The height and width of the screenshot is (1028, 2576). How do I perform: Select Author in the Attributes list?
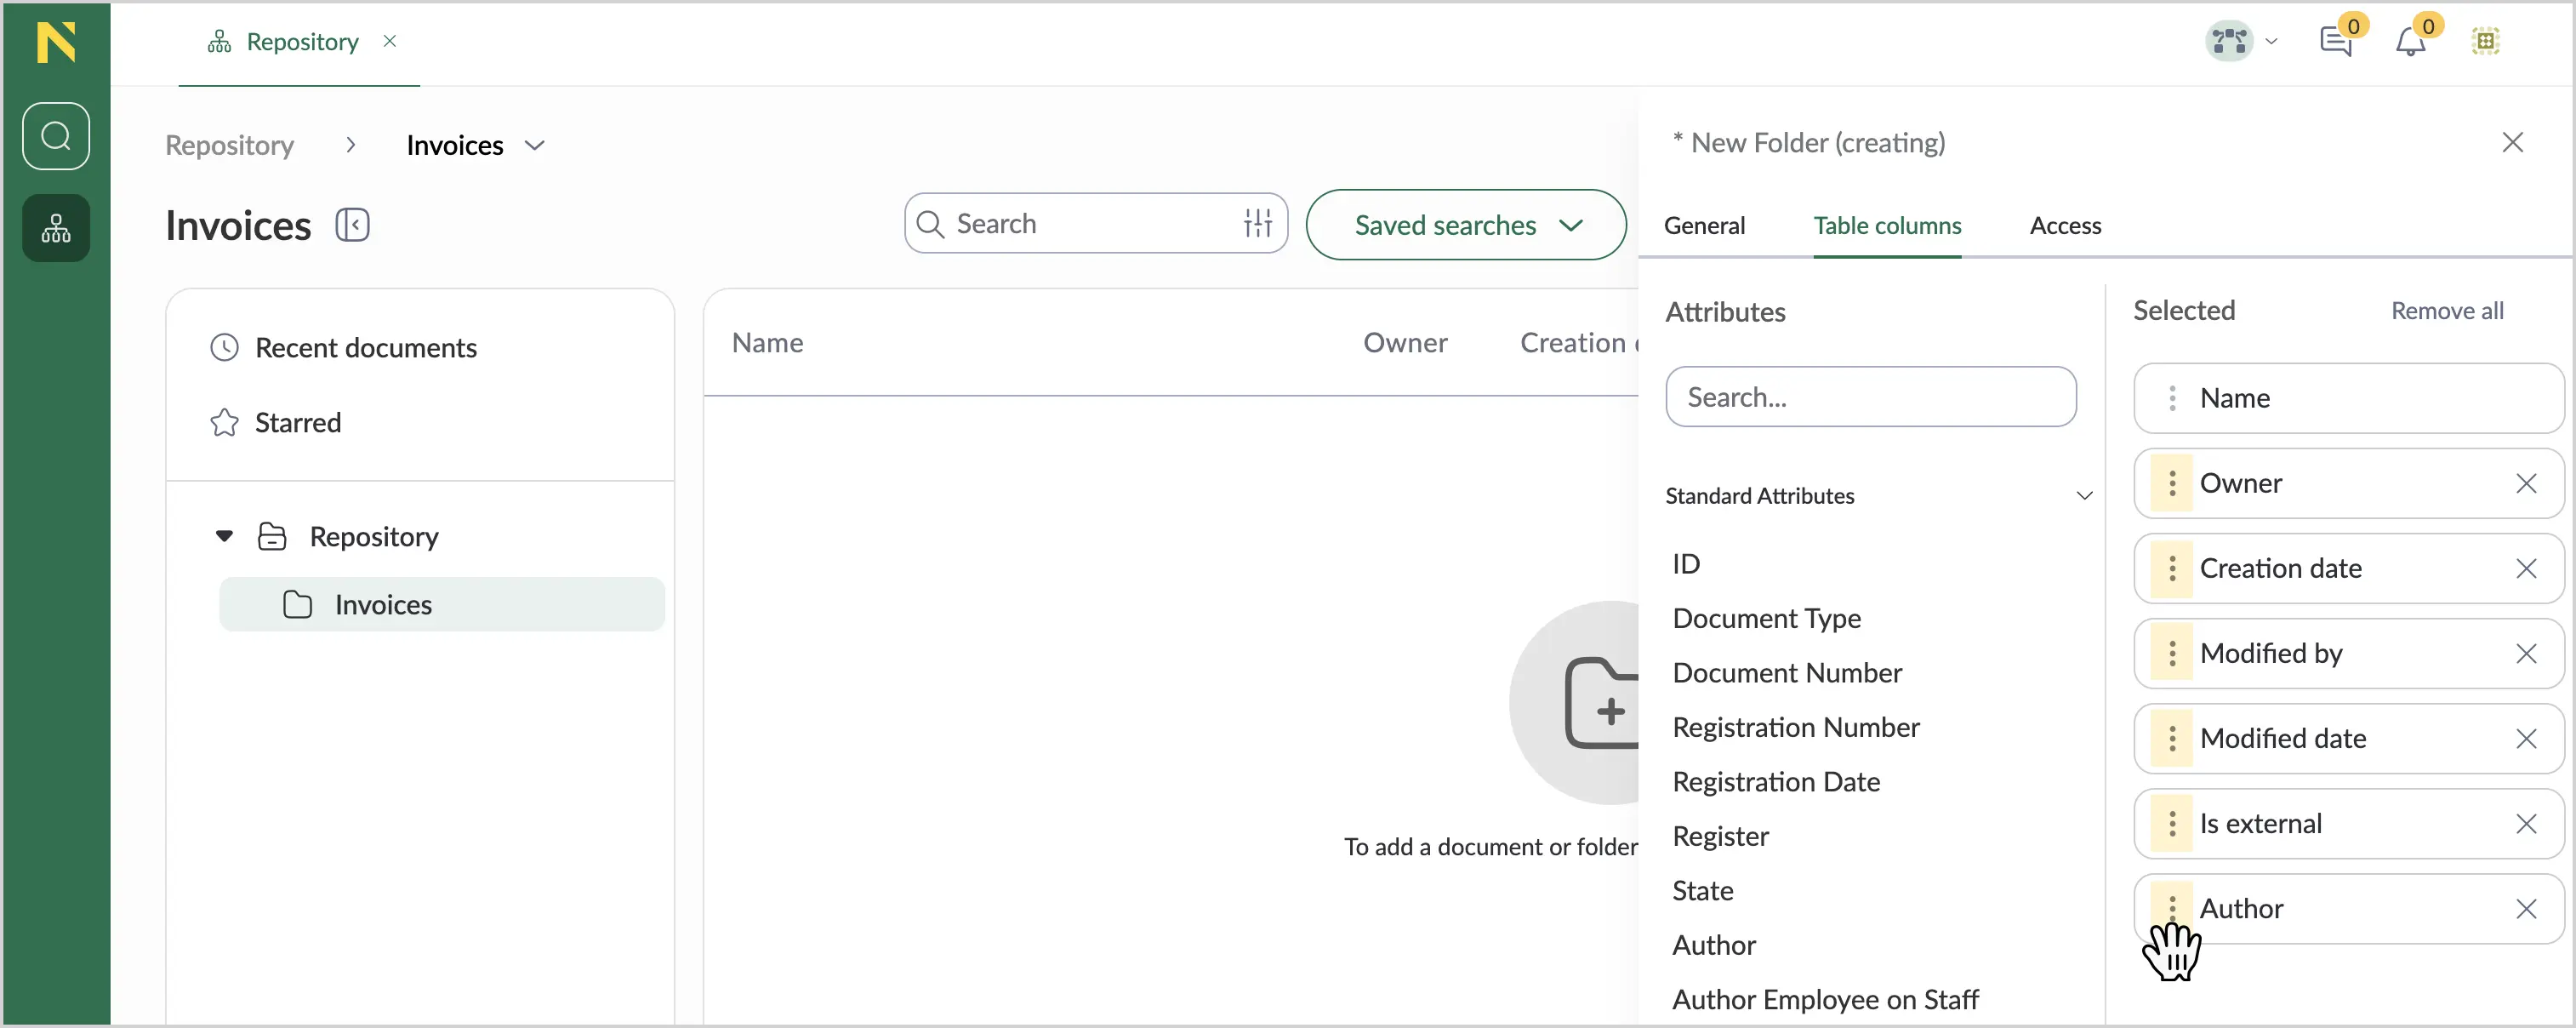pyautogui.click(x=1714, y=945)
